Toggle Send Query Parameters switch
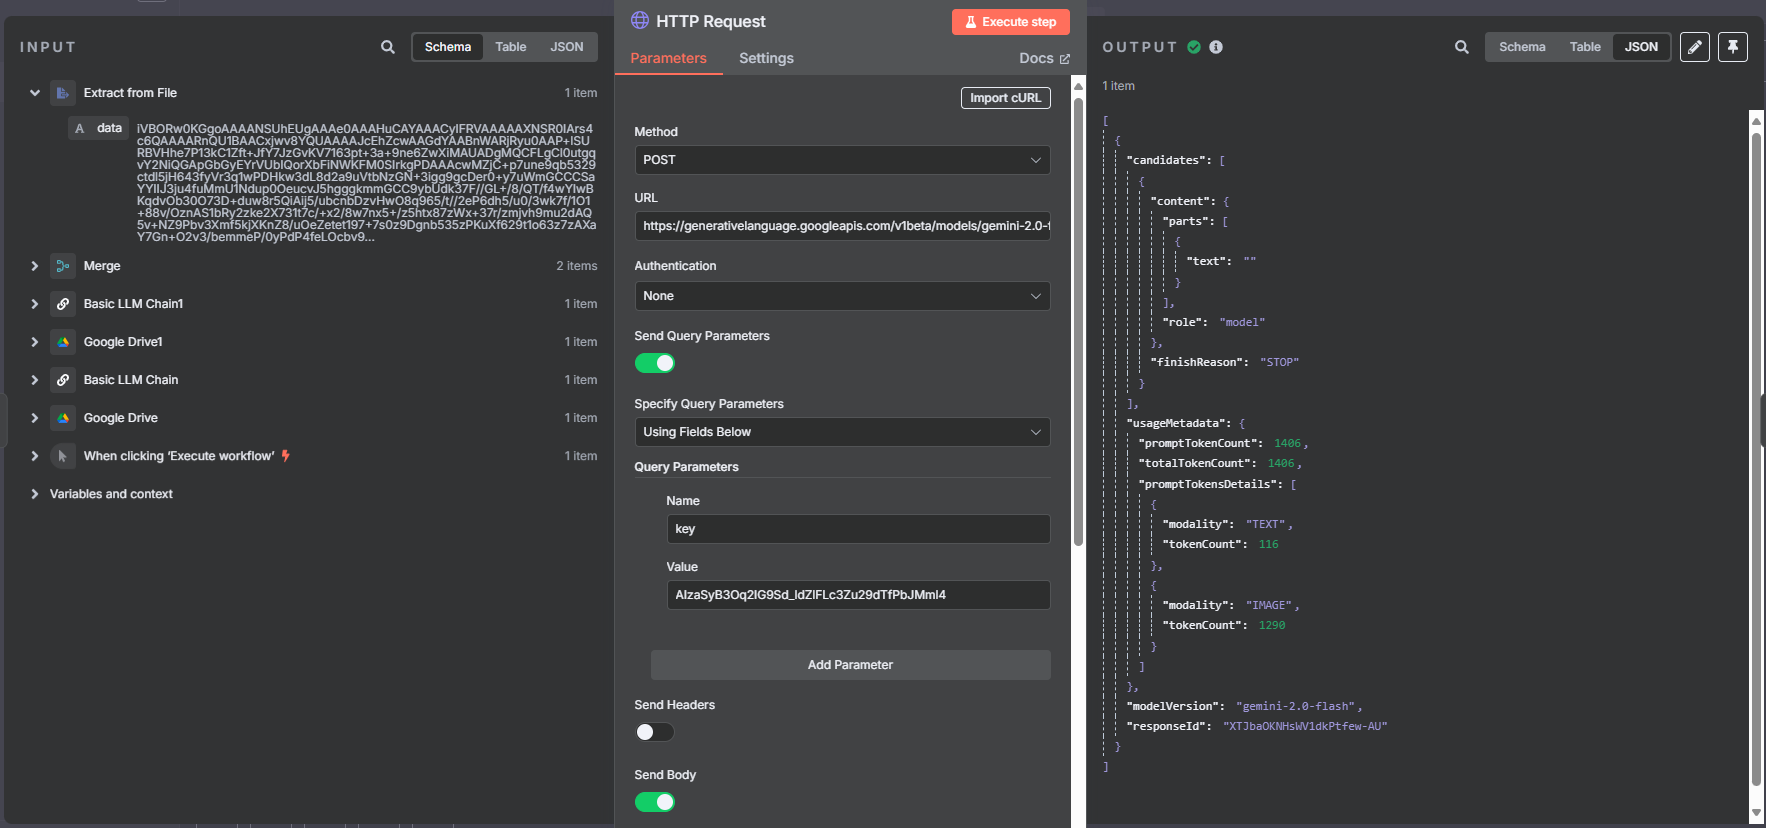 [x=655, y=363]
